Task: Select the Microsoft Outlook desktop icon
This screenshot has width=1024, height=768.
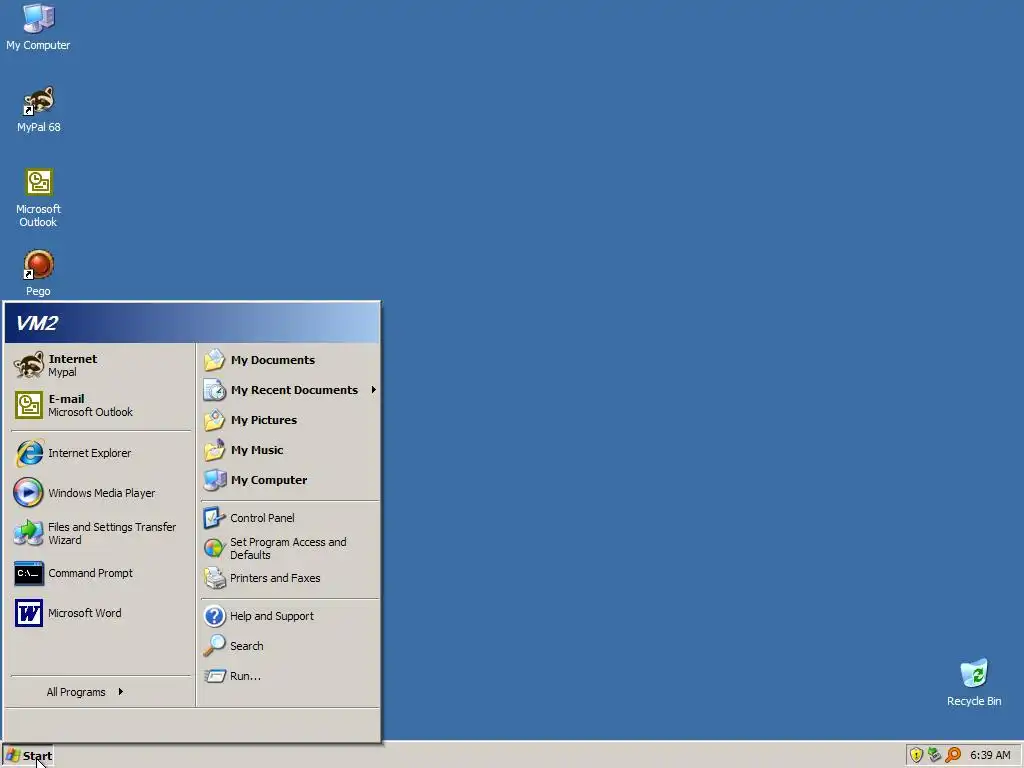Action: coord(39,198)
